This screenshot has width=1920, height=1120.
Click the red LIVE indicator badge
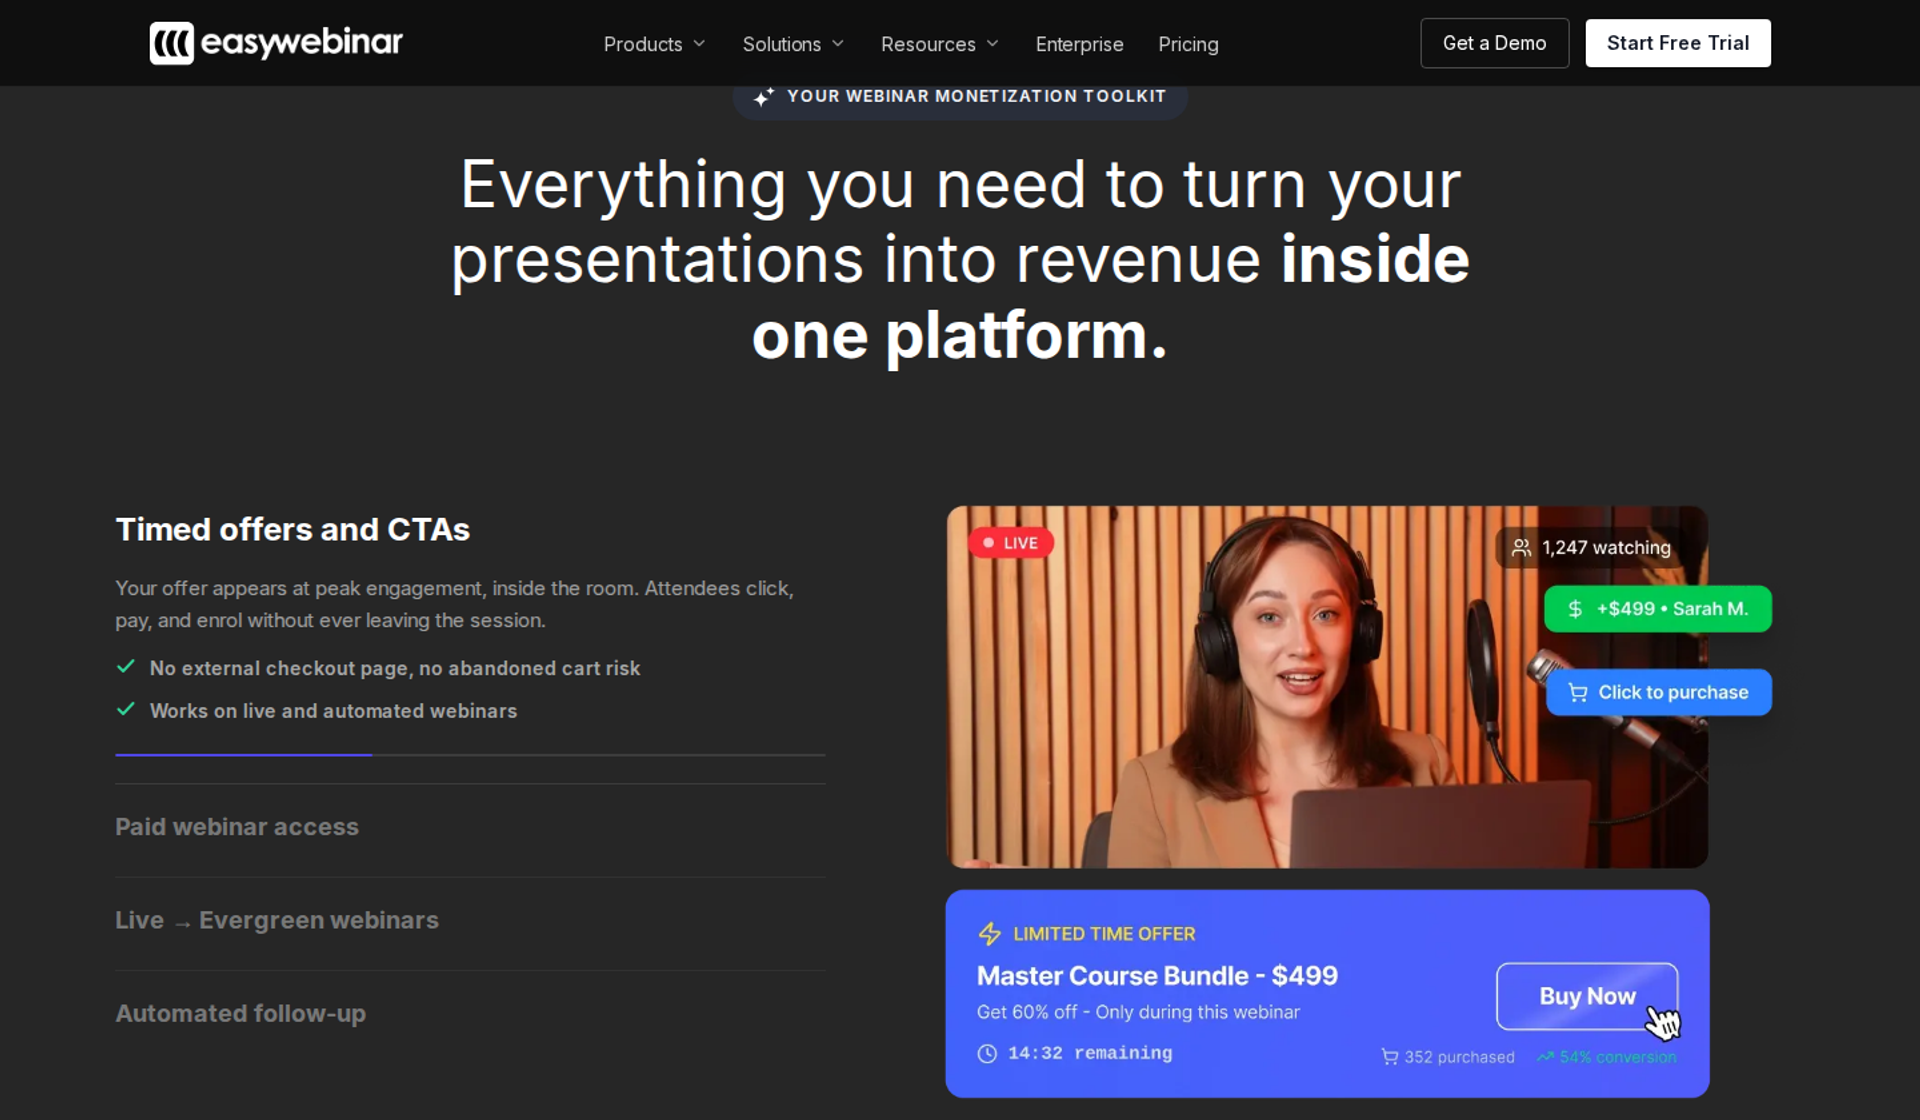1010,543
